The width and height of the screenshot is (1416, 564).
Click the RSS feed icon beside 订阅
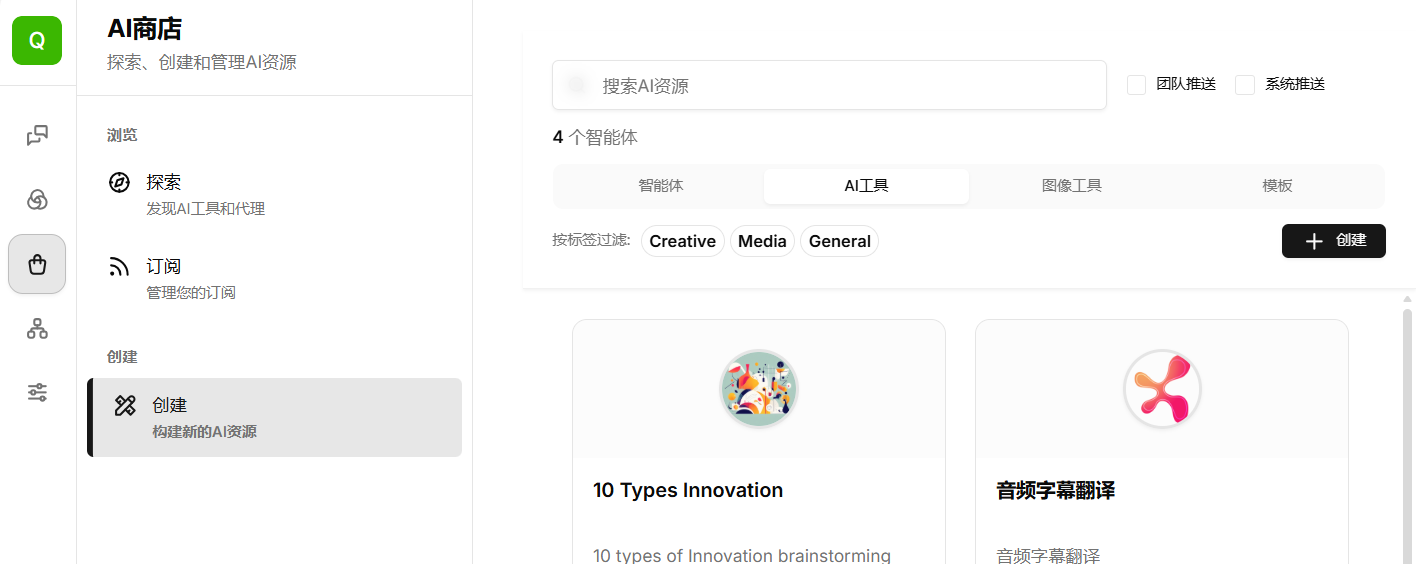coord(119,266)
